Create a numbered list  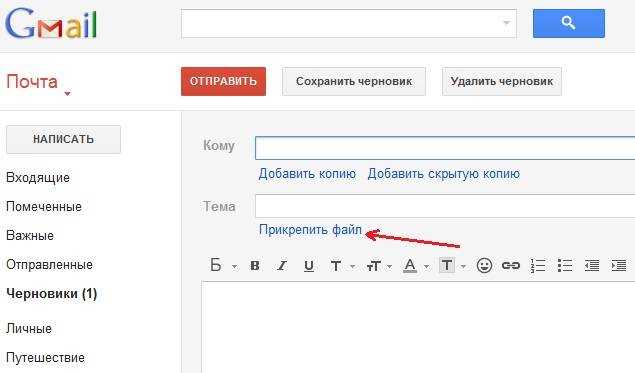[538, 266]
